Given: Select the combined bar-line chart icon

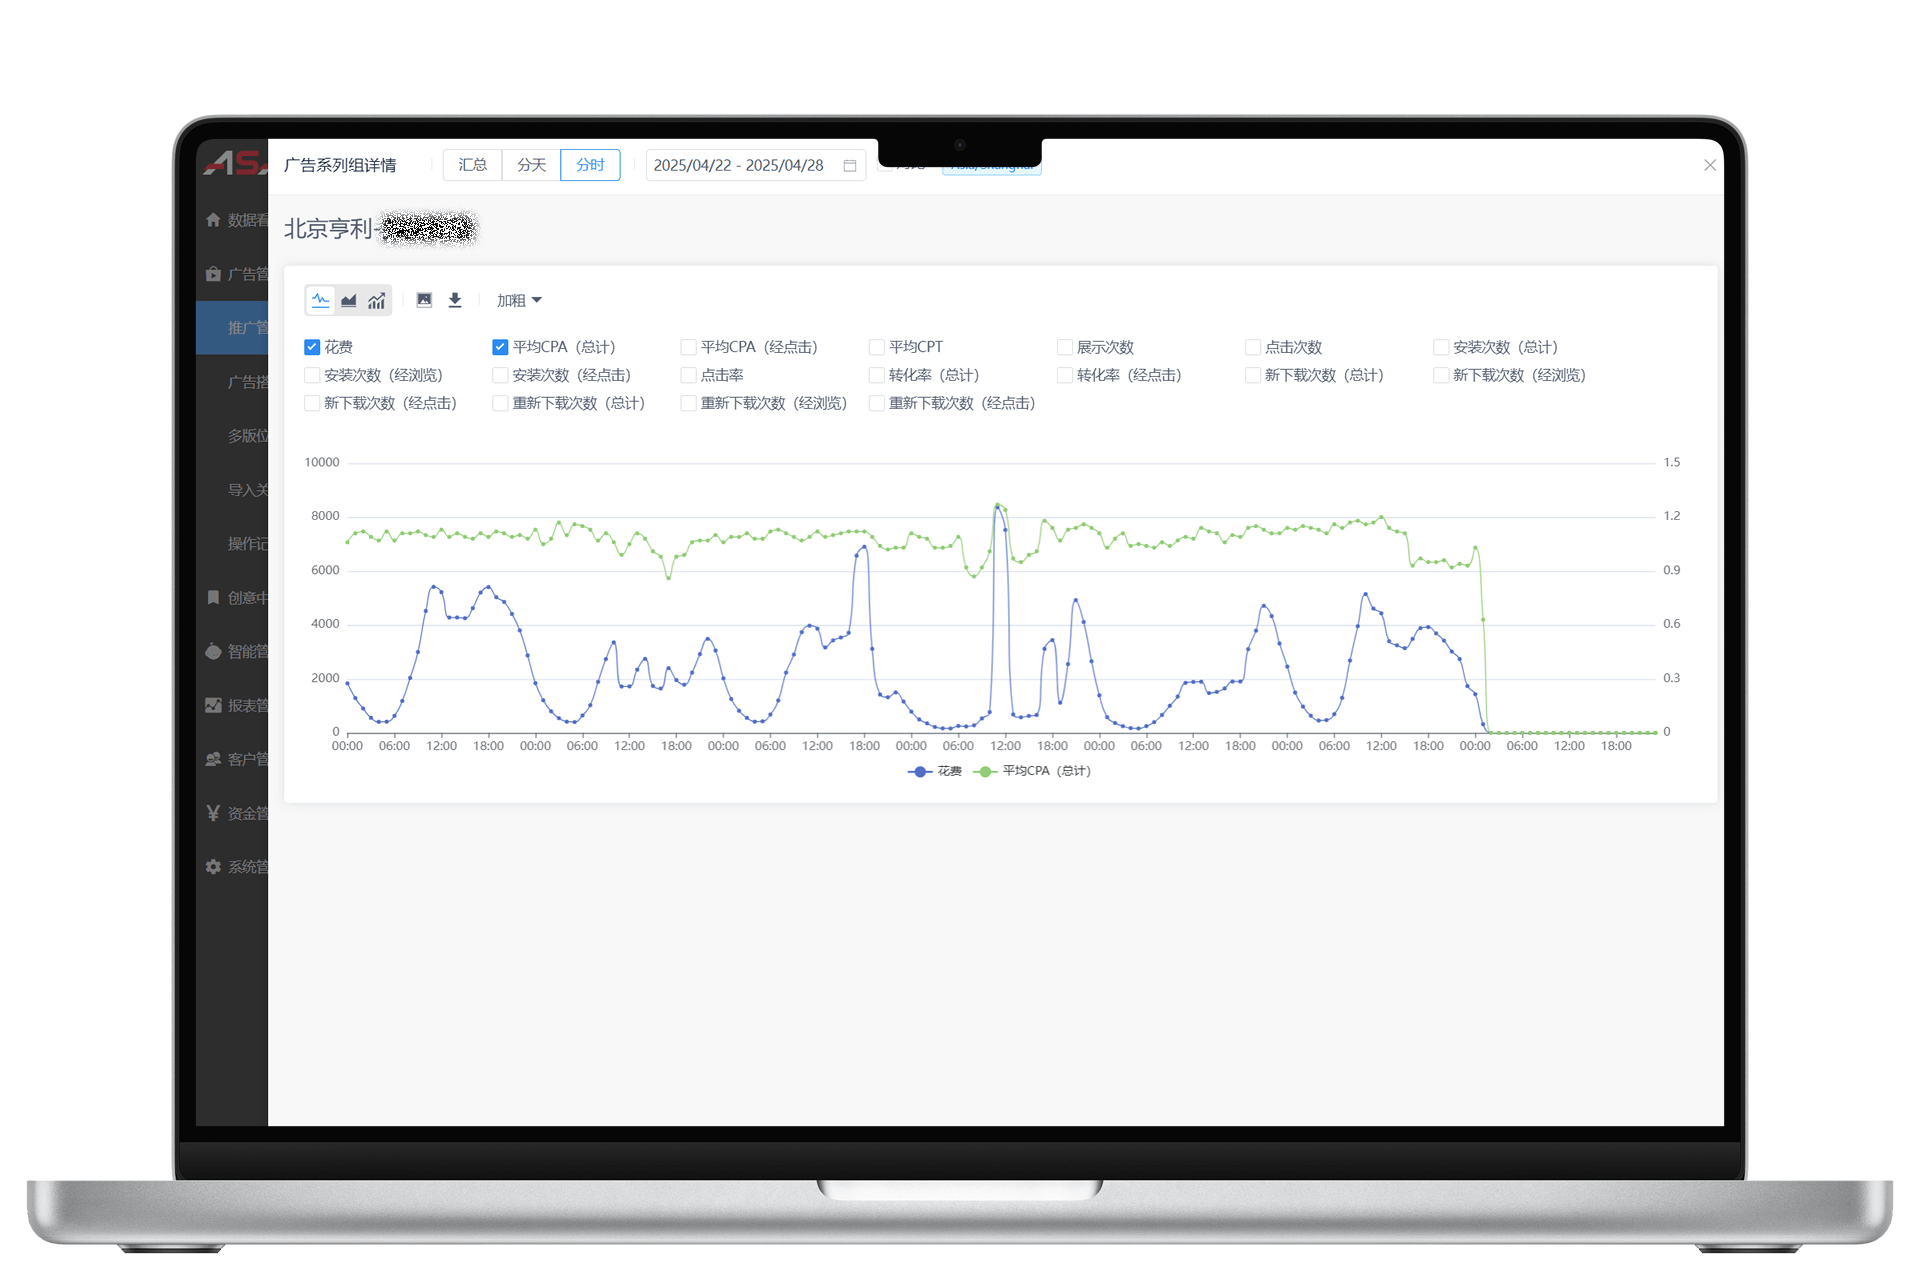Looking at the screenshot, I should click(376, 300).
